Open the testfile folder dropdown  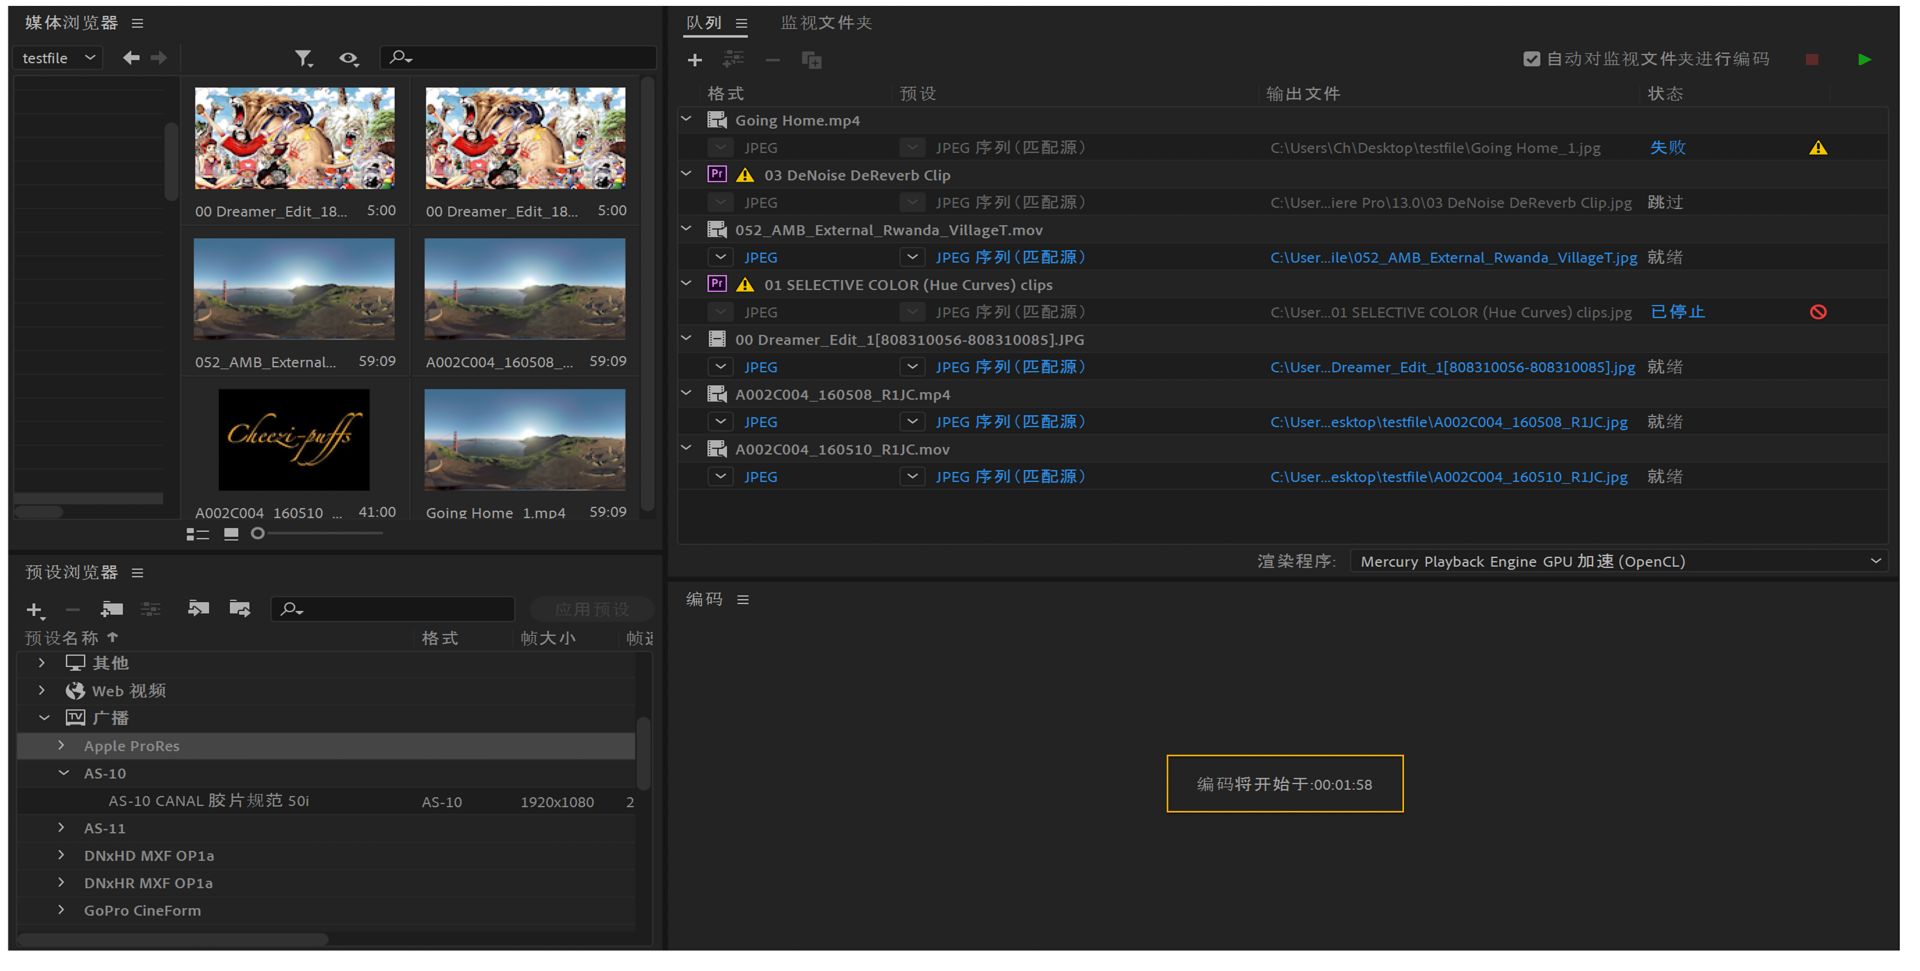click(60, 58)
